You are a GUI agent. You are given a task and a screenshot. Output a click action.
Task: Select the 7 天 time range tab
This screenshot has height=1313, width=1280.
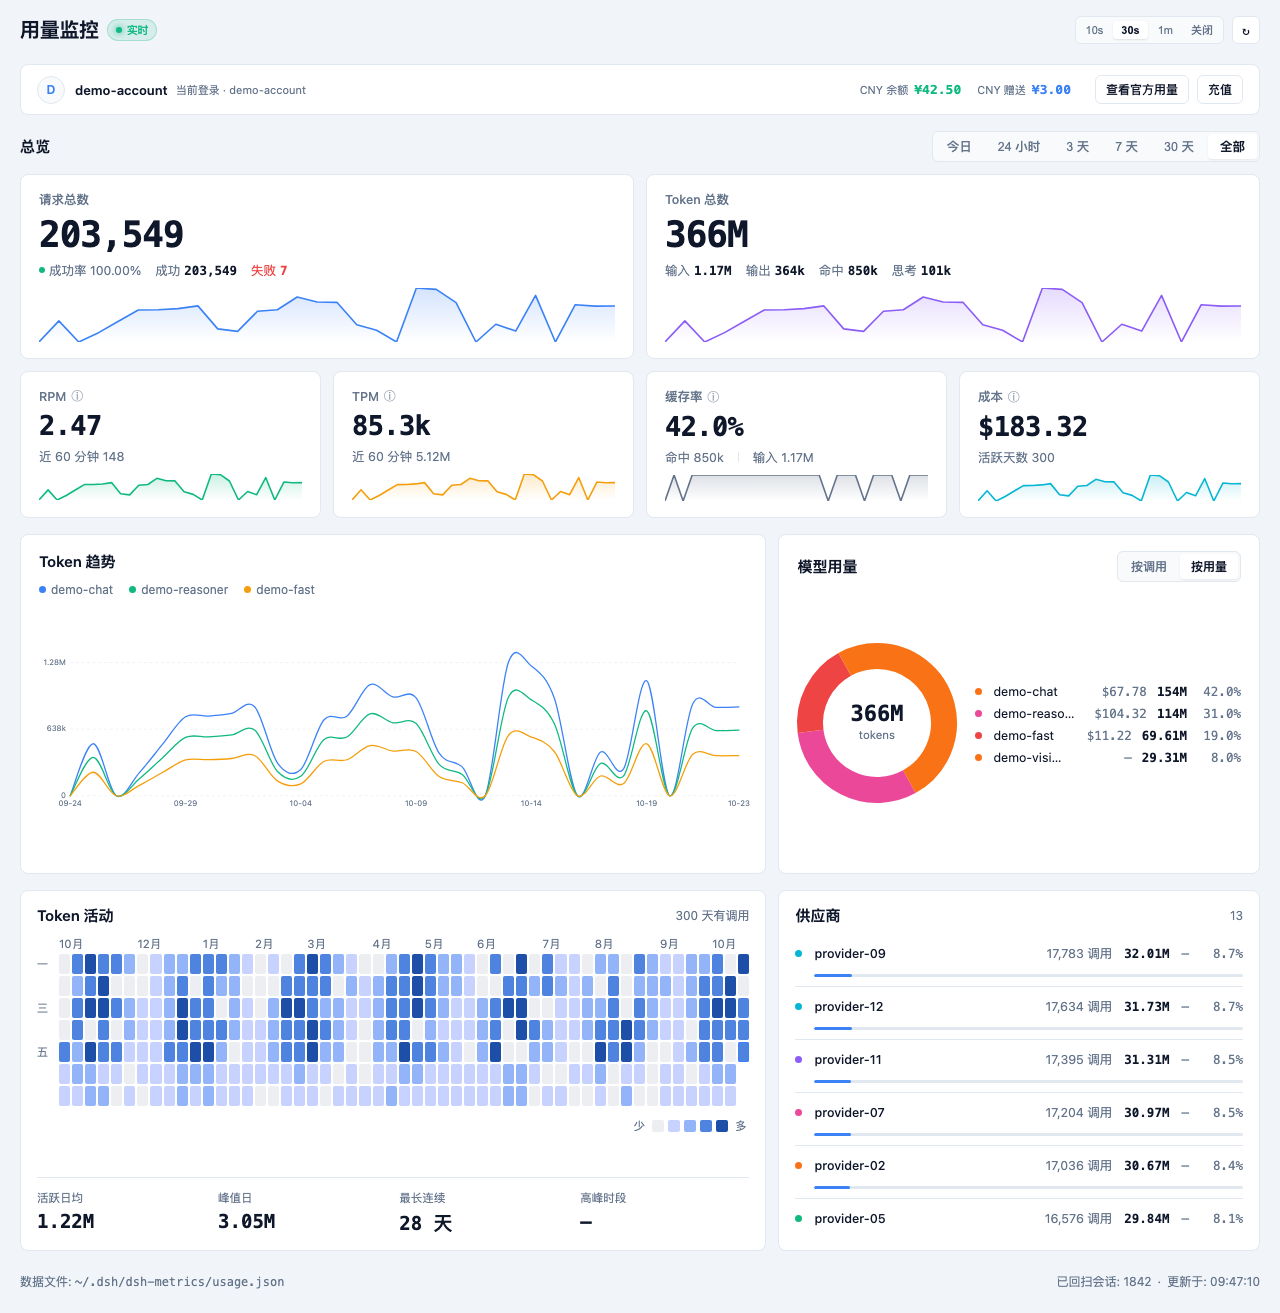coord(1126,147)
